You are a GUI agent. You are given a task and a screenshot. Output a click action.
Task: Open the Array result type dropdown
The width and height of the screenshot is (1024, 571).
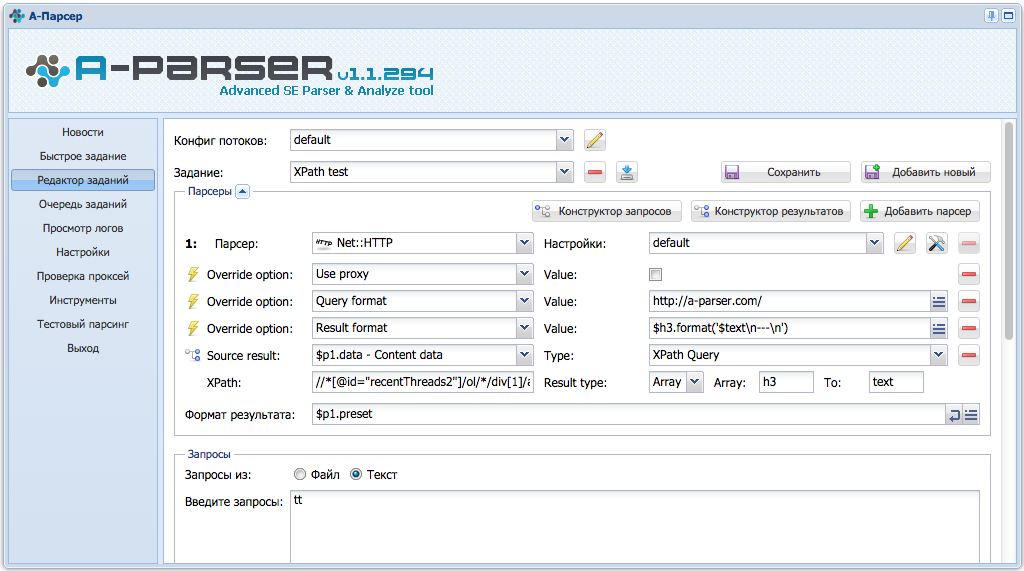coord(695,382)
